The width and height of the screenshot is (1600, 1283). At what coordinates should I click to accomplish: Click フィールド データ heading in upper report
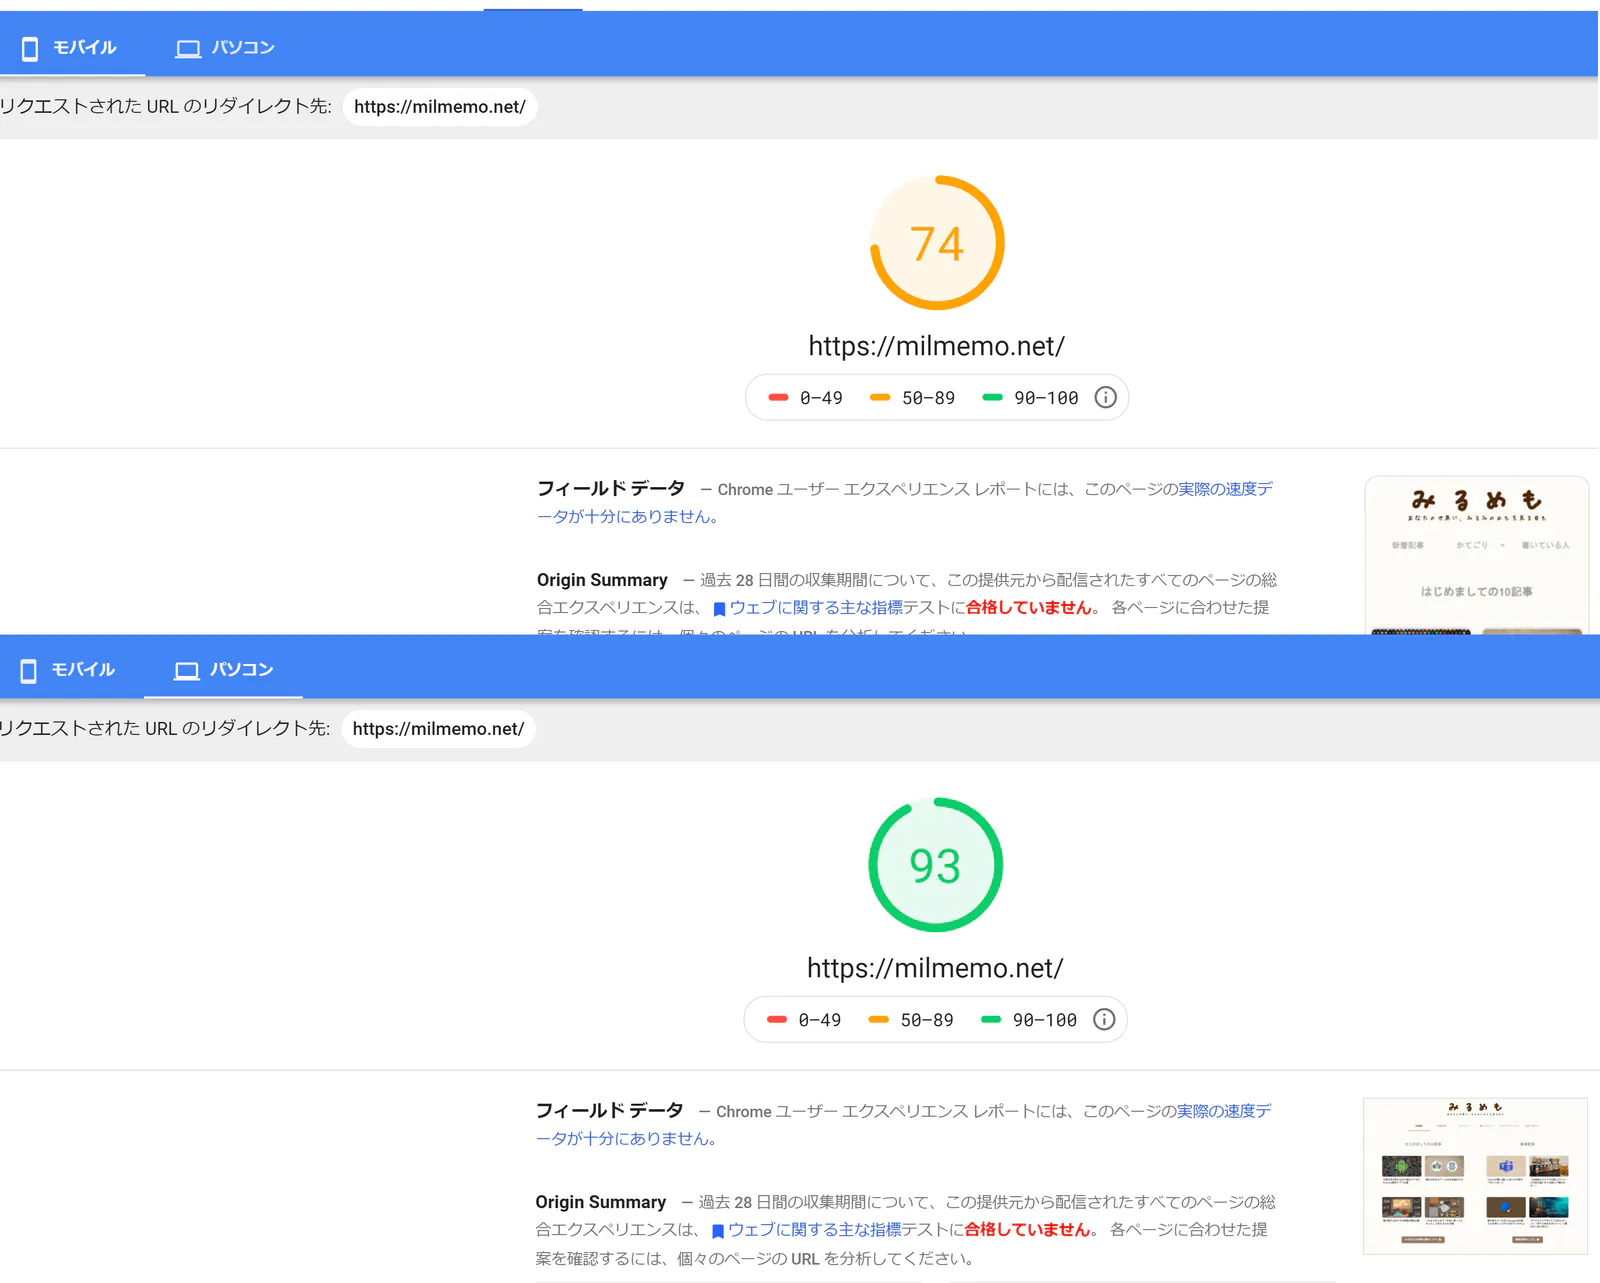click(x=611, y=488)
